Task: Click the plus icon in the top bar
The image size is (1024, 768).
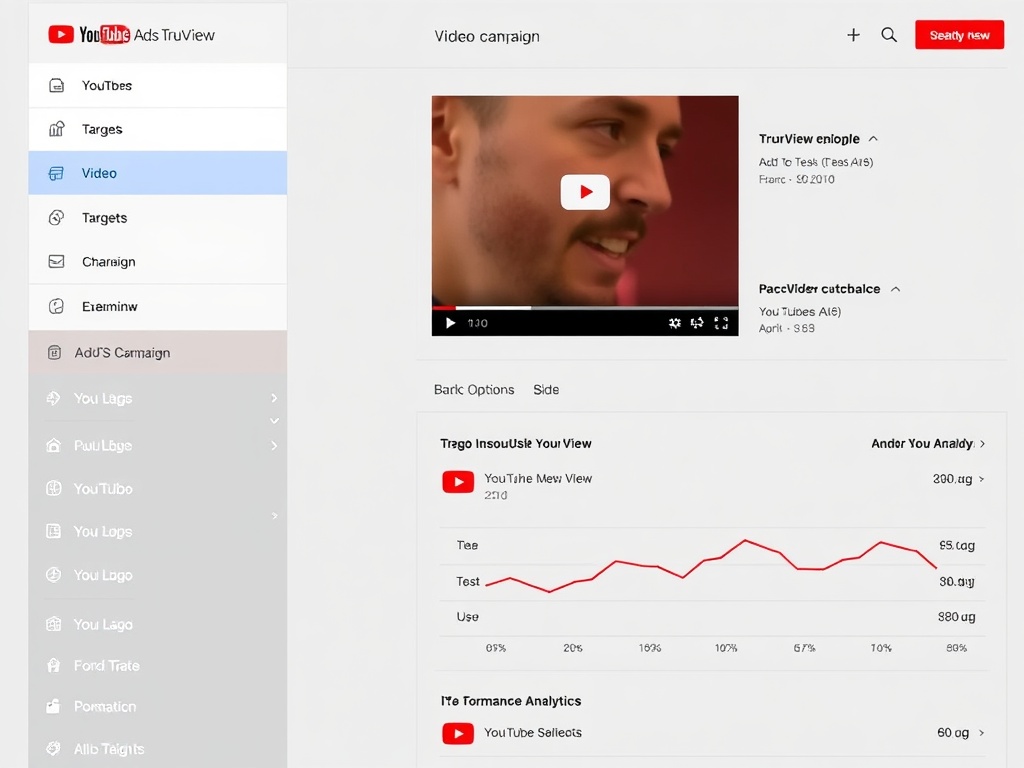Action: [853, 35]
